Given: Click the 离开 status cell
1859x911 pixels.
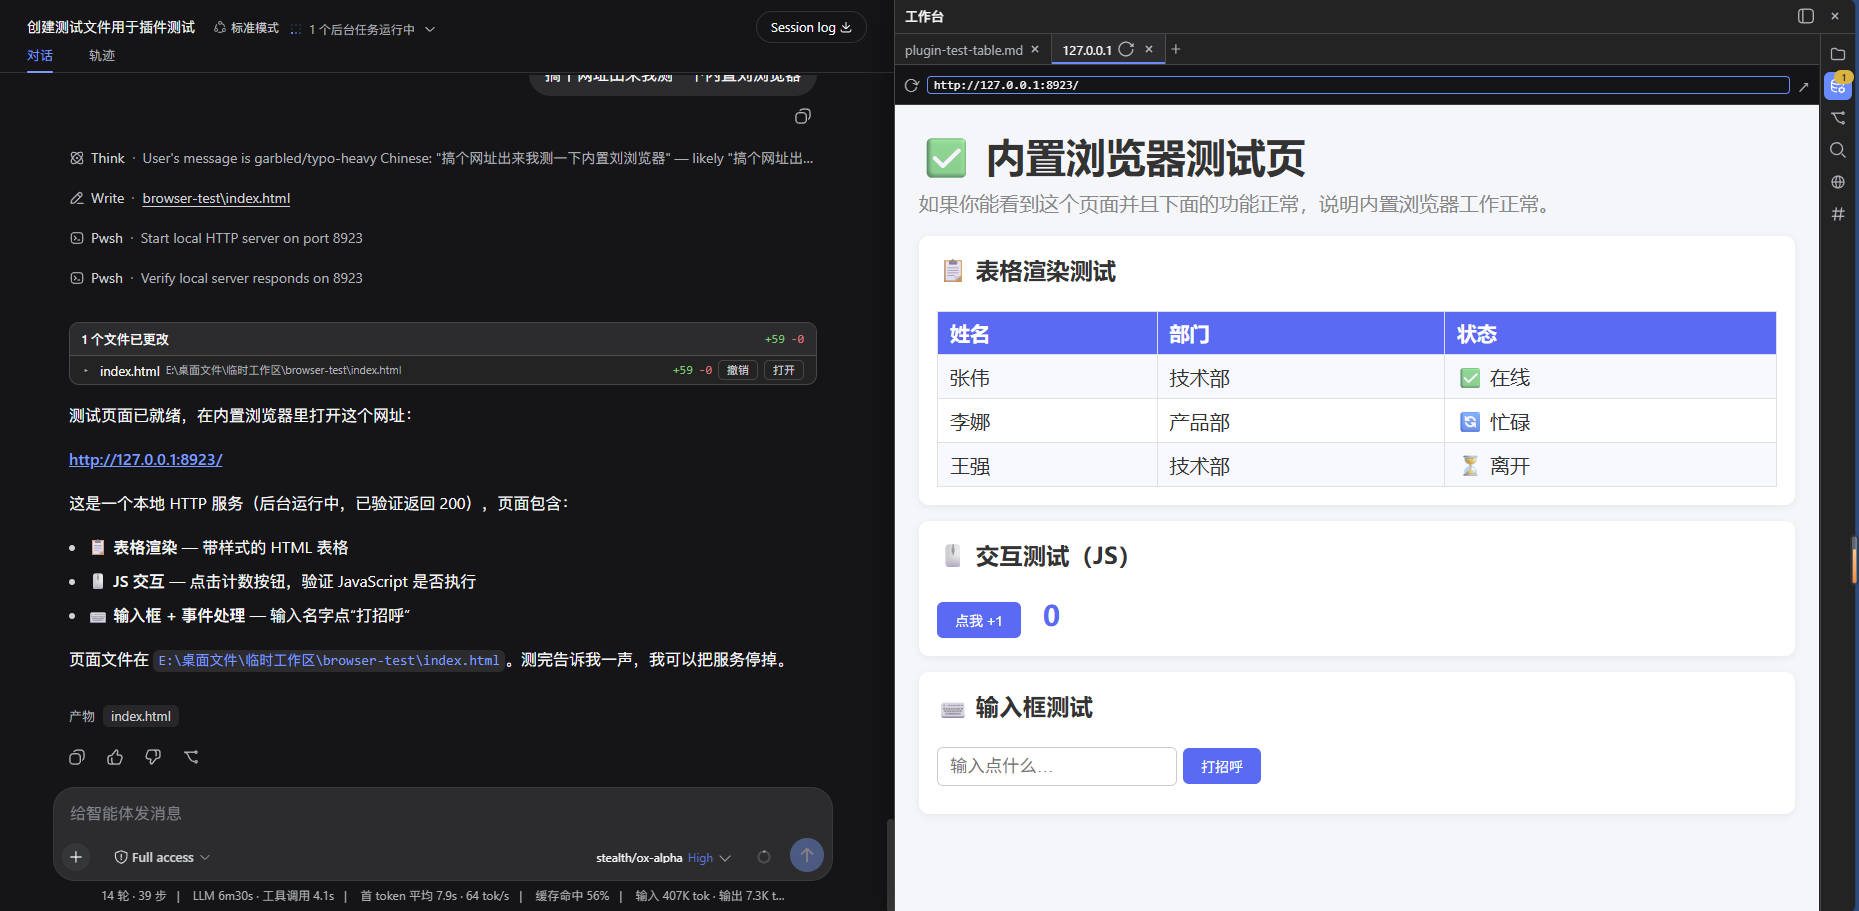Looking at the screenshot, I should (x=1610, y=466).
